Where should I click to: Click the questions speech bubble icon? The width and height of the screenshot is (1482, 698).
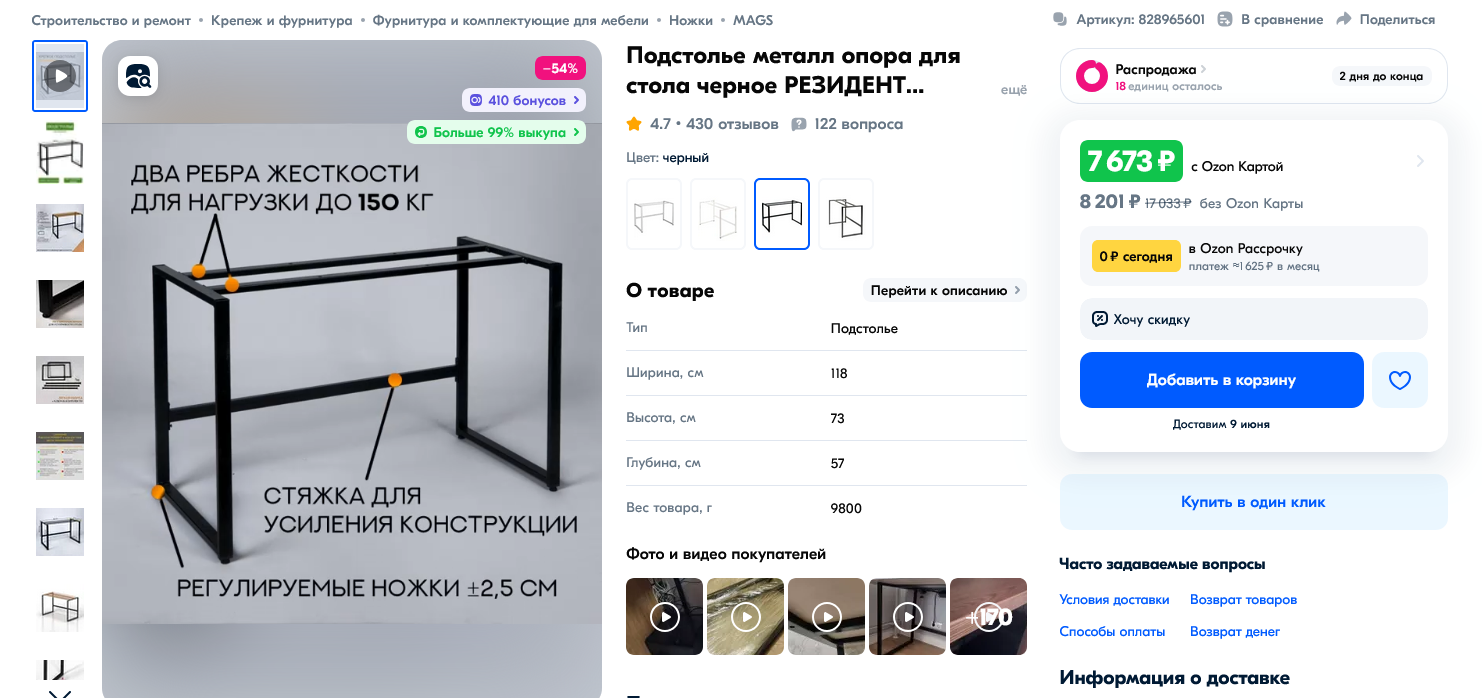(799, 125)
